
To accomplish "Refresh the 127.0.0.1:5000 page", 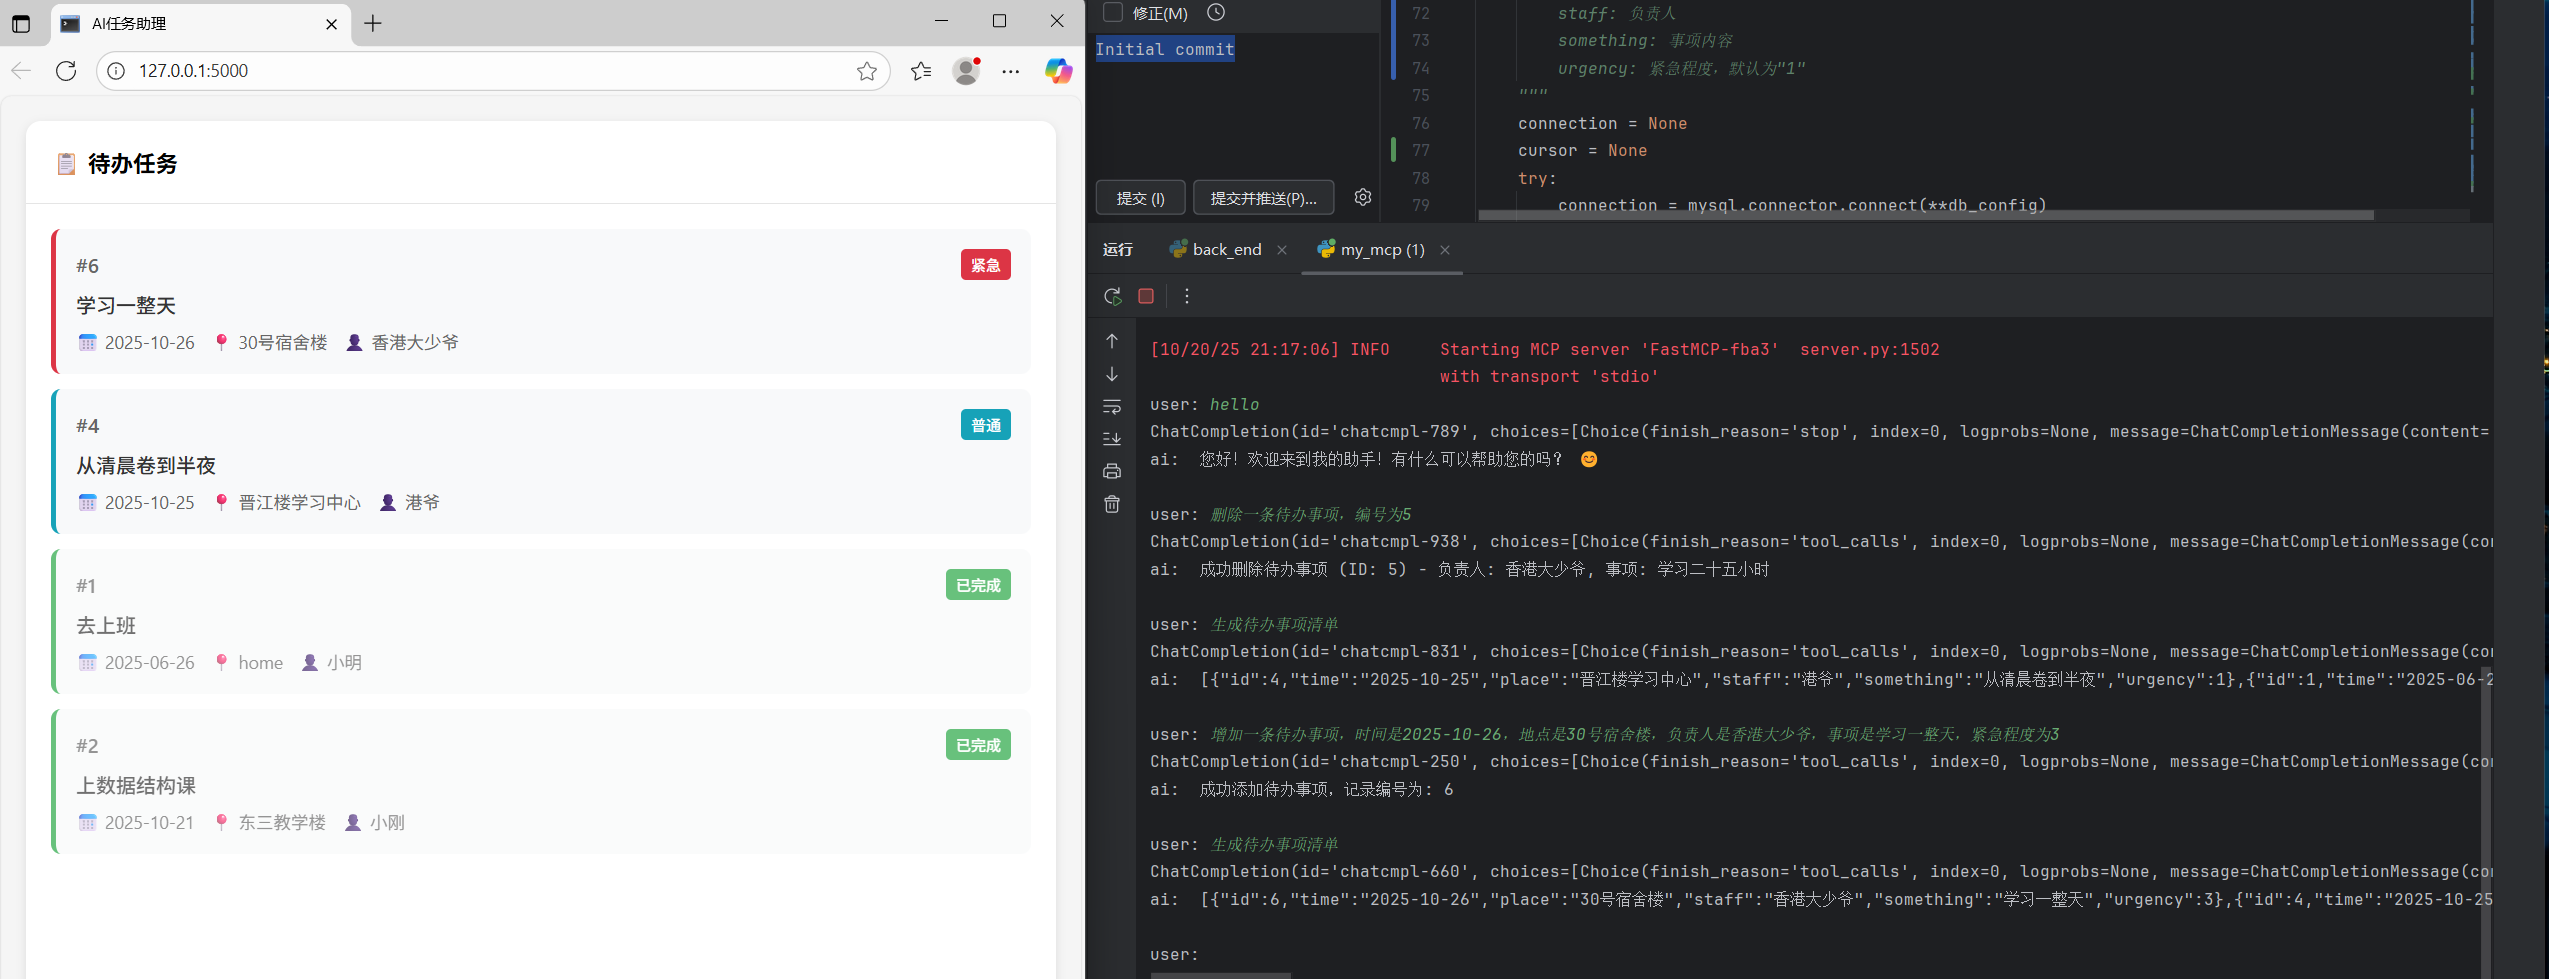I will 66,70.
